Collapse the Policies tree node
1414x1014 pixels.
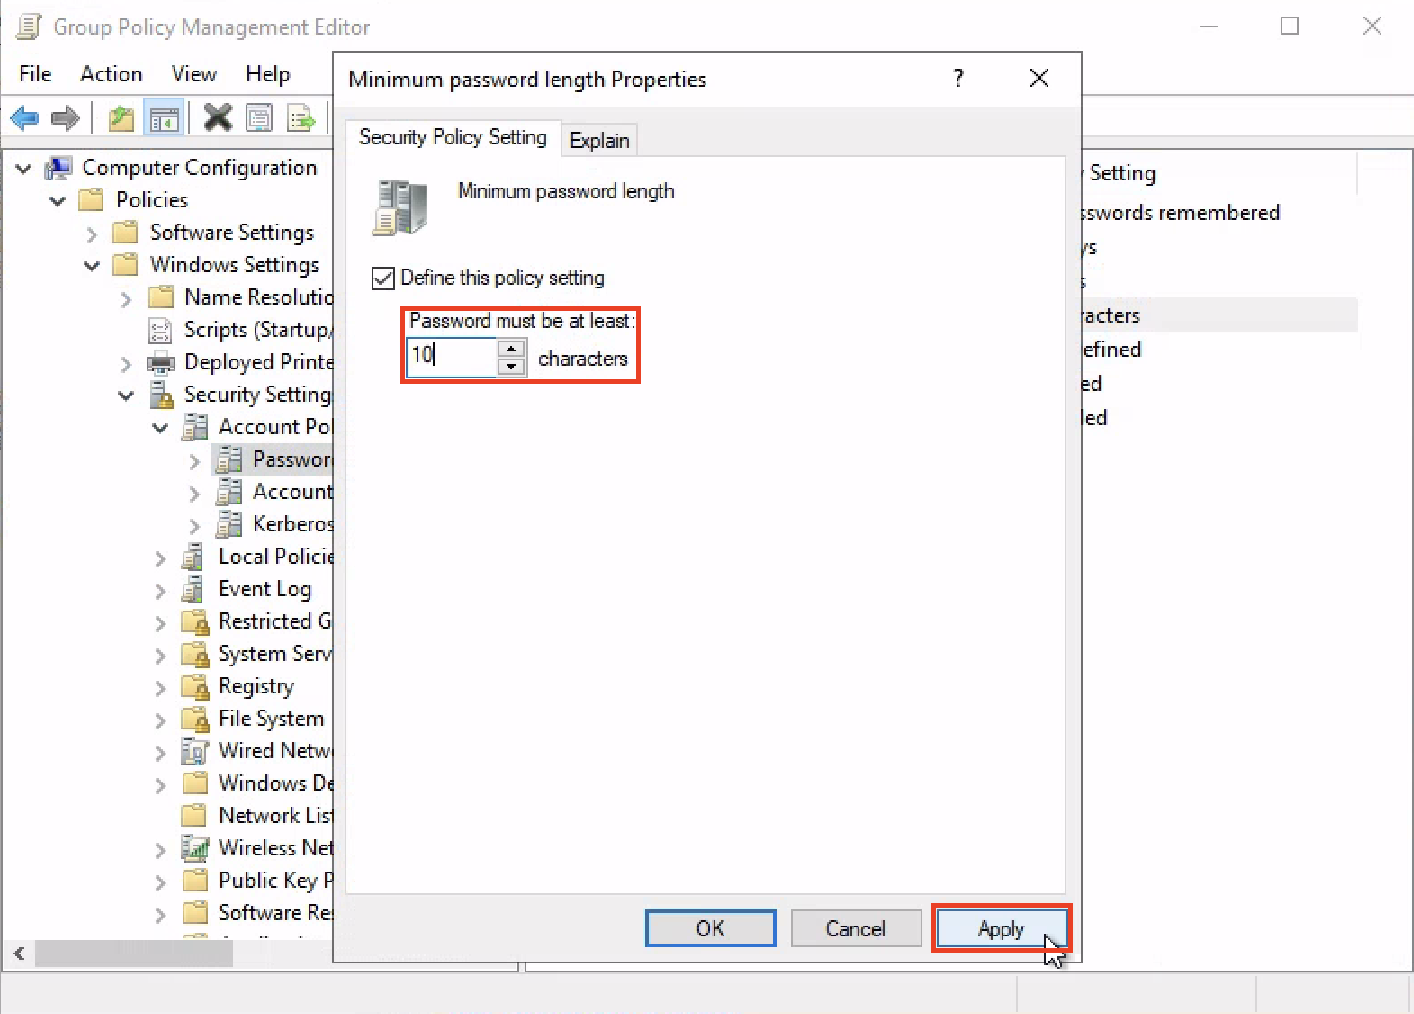click(58, 200)
